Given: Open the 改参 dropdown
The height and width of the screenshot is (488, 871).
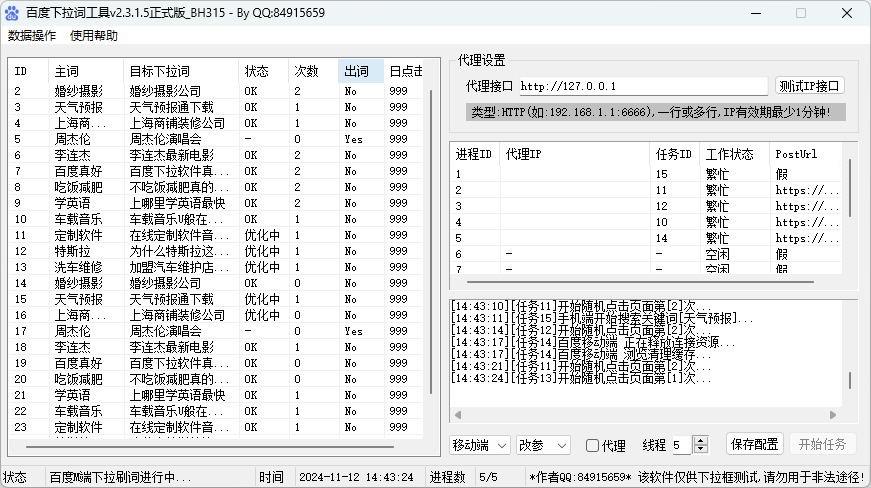Looking at the screenshot, I should [543, 445].
